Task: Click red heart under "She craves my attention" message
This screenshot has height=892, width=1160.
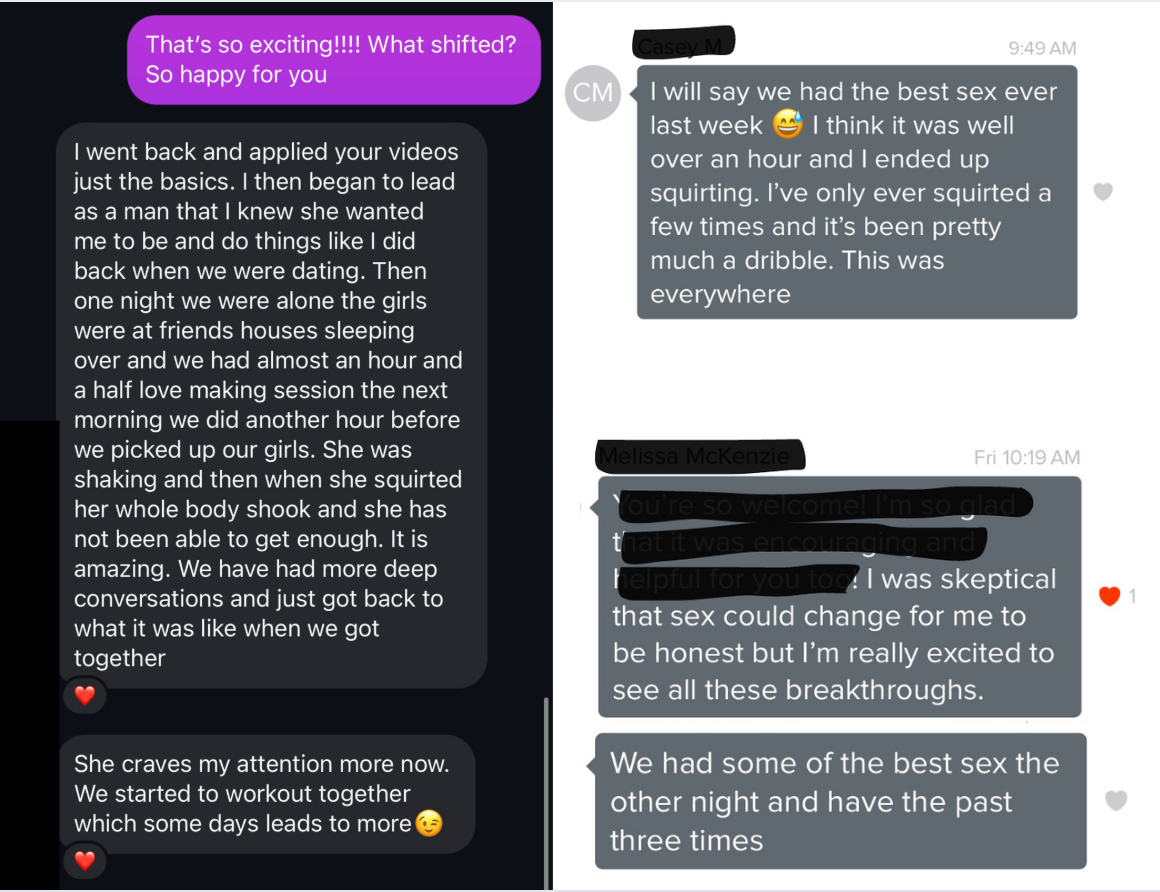Action: click(x=85, y=860)
